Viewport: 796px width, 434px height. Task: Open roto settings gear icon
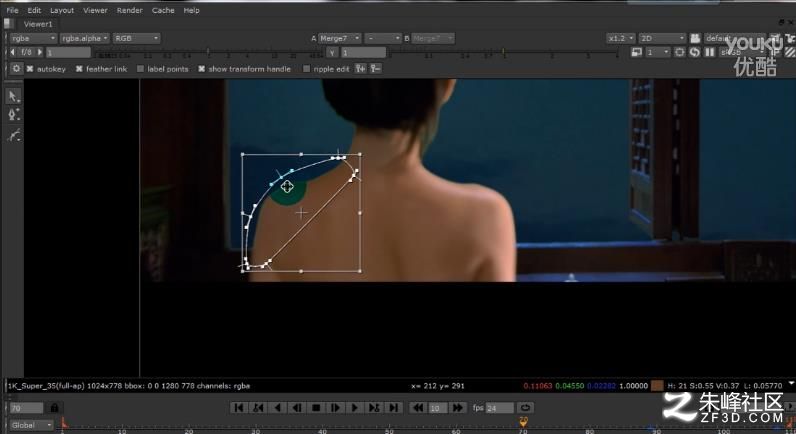tap(16, 68)
